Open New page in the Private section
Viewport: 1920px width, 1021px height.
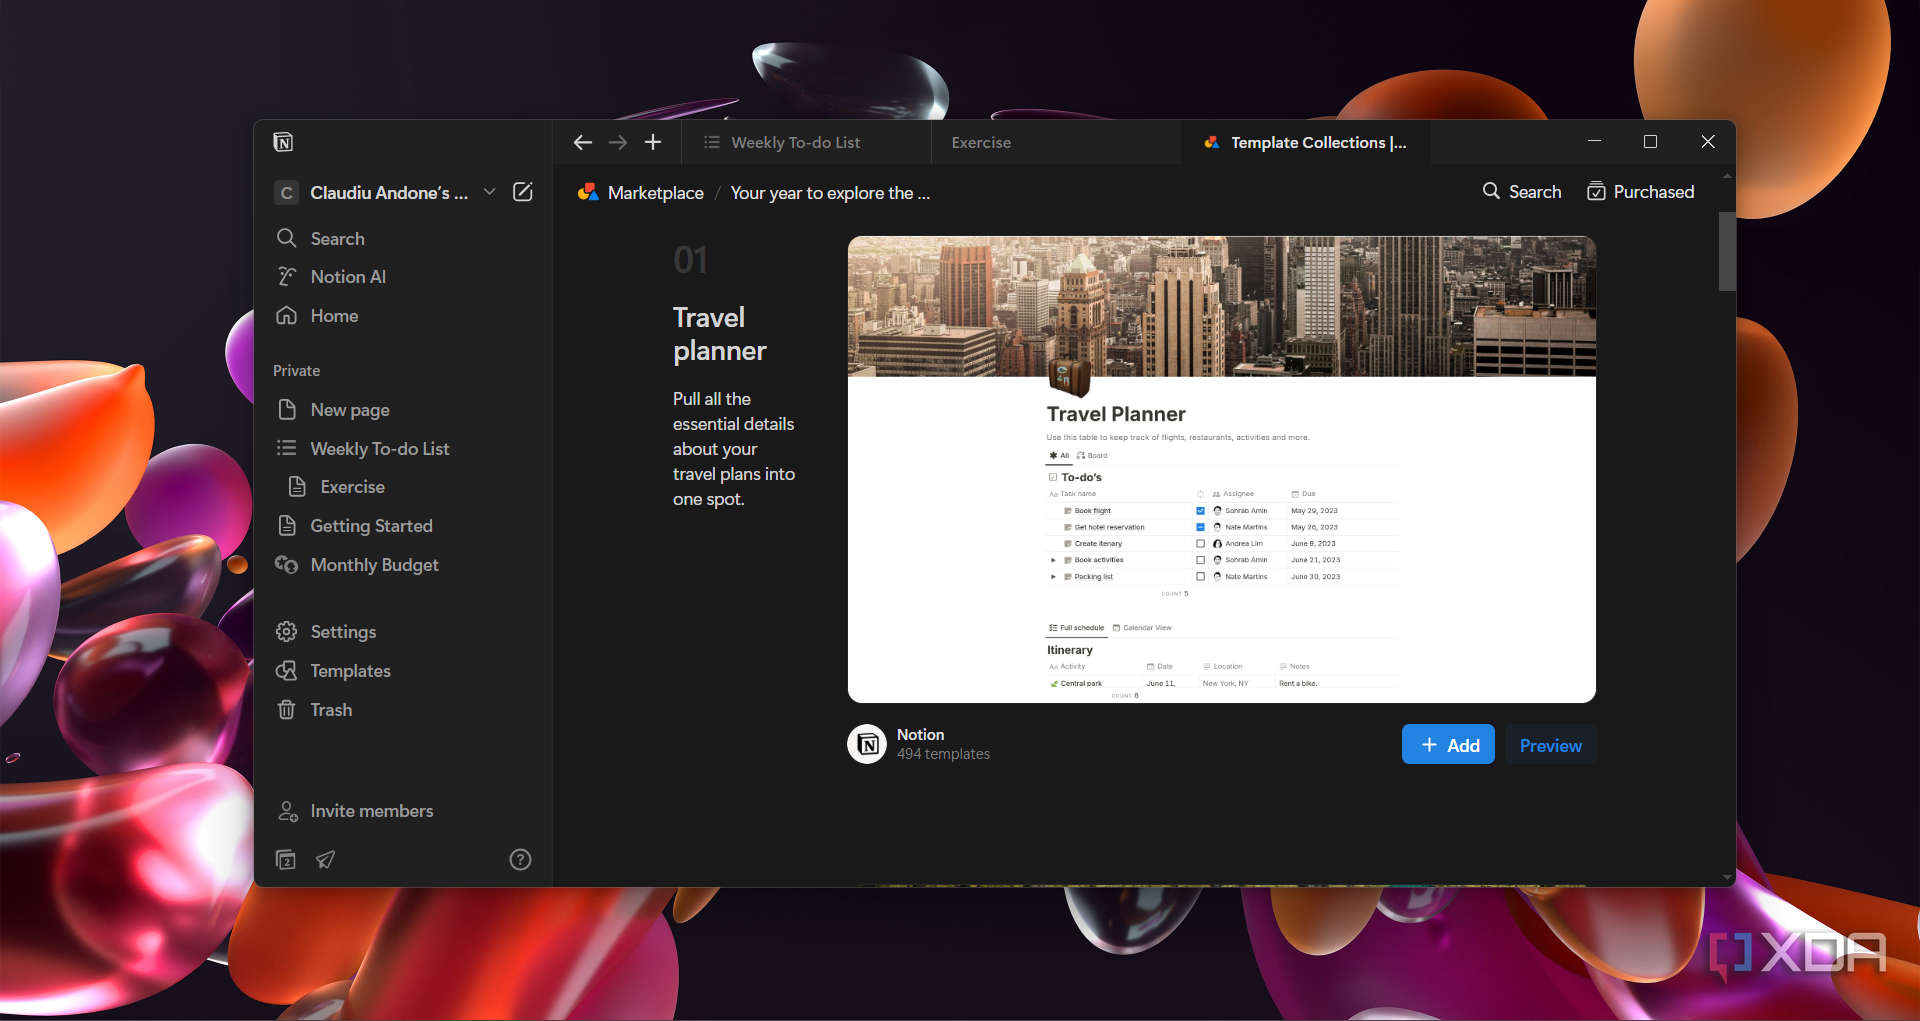tap(403, 410)
